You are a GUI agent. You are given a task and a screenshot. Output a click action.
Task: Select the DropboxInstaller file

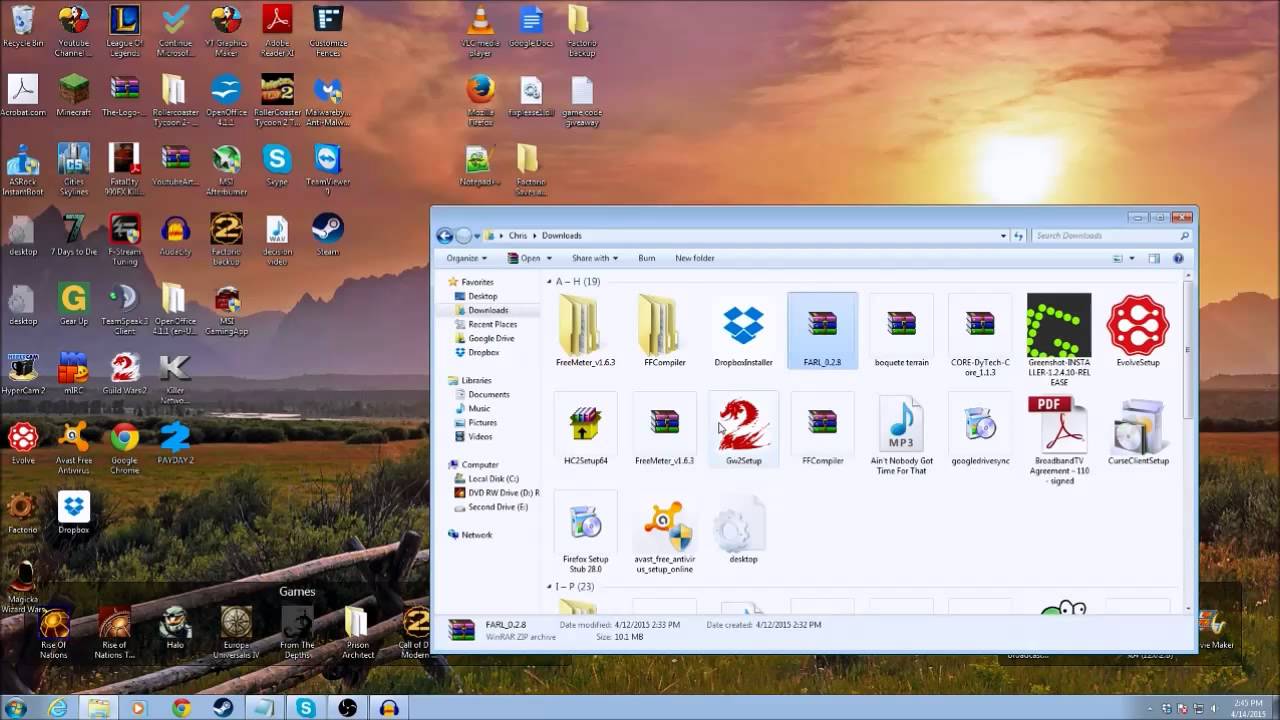point(743,331)
